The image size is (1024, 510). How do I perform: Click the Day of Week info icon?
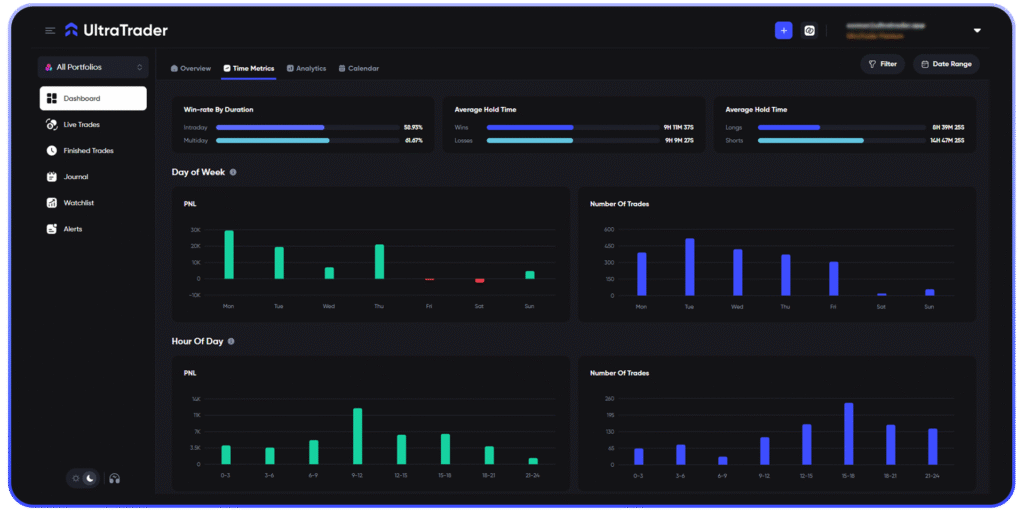(233, 172)
